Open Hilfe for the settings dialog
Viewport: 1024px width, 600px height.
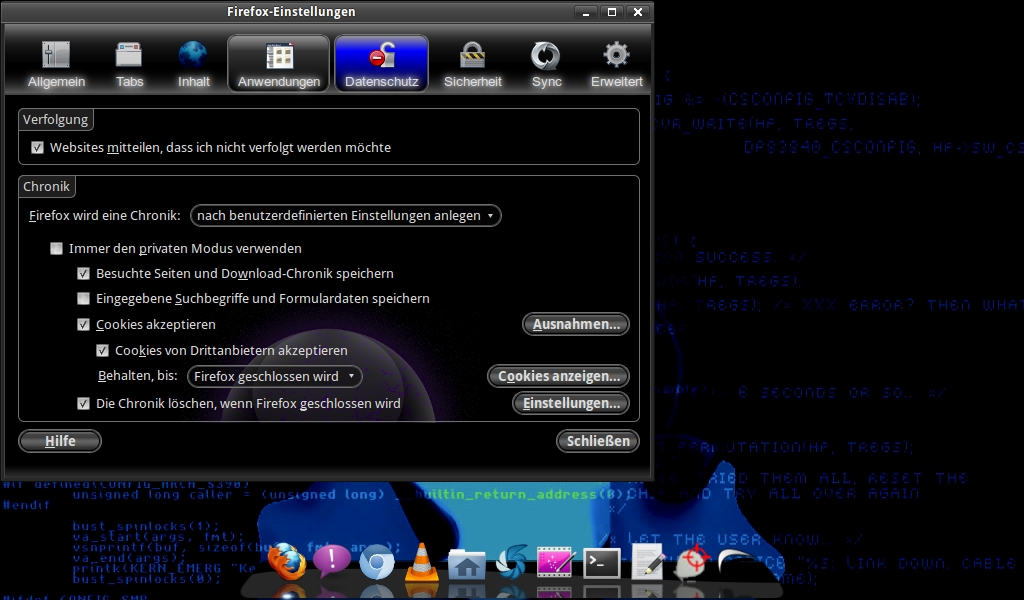click(x=60, y=441)
